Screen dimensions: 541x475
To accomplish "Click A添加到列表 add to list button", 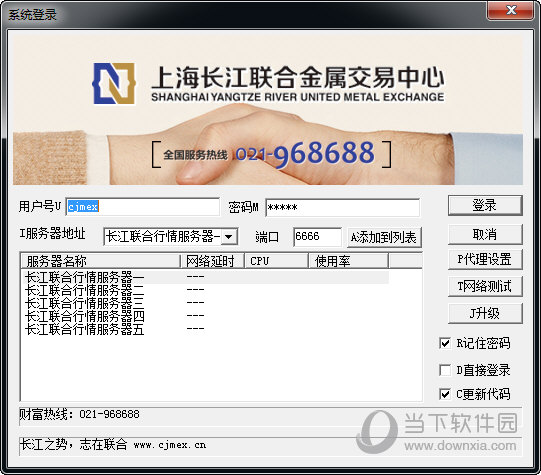I will pyautogui.click(x=384, y=237).
